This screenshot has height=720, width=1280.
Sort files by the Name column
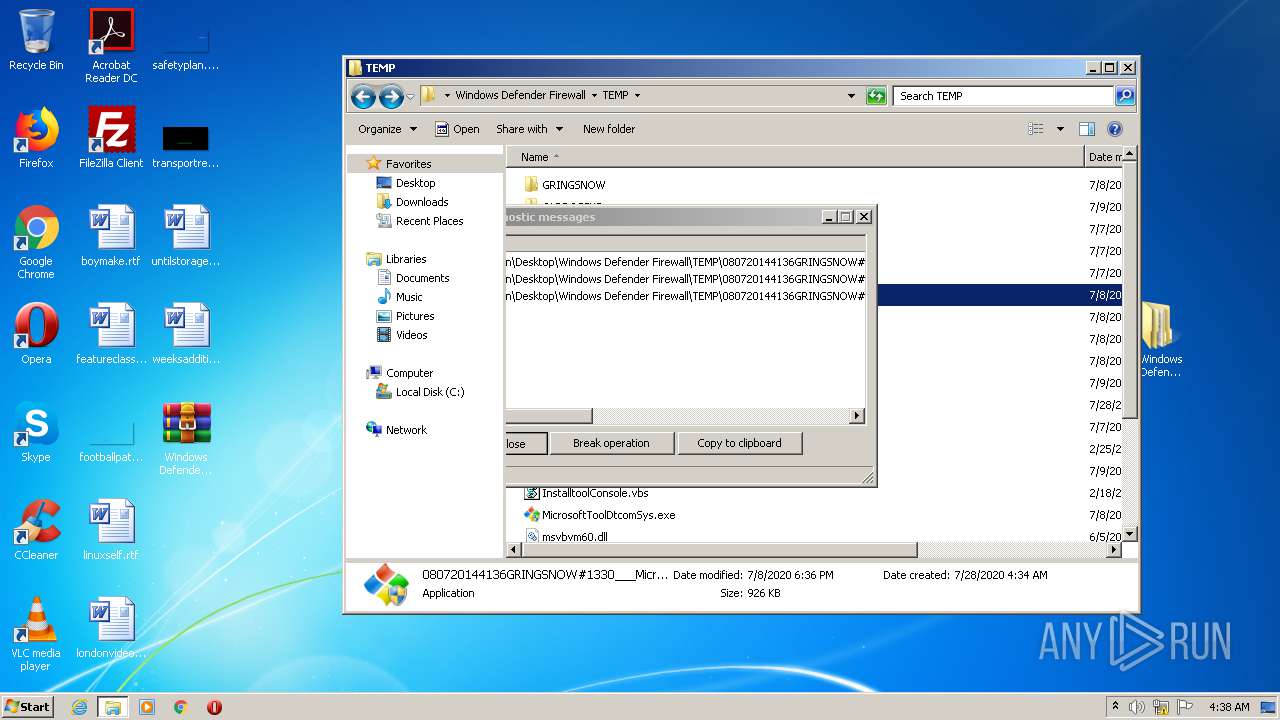coord(795,157)
